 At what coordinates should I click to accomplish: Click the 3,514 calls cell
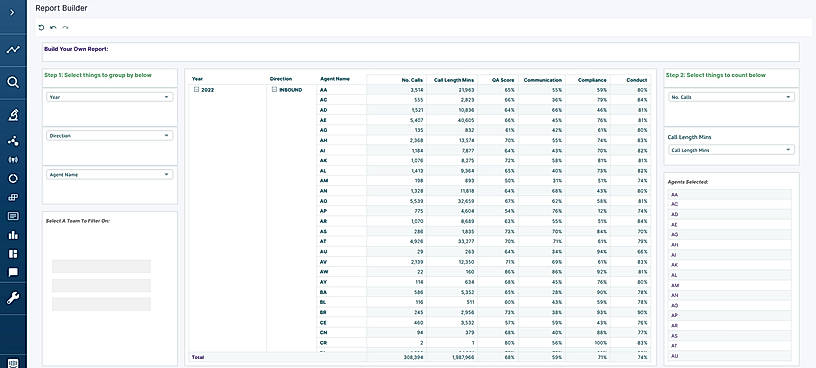pyautogui.click(x=416, y=90)
